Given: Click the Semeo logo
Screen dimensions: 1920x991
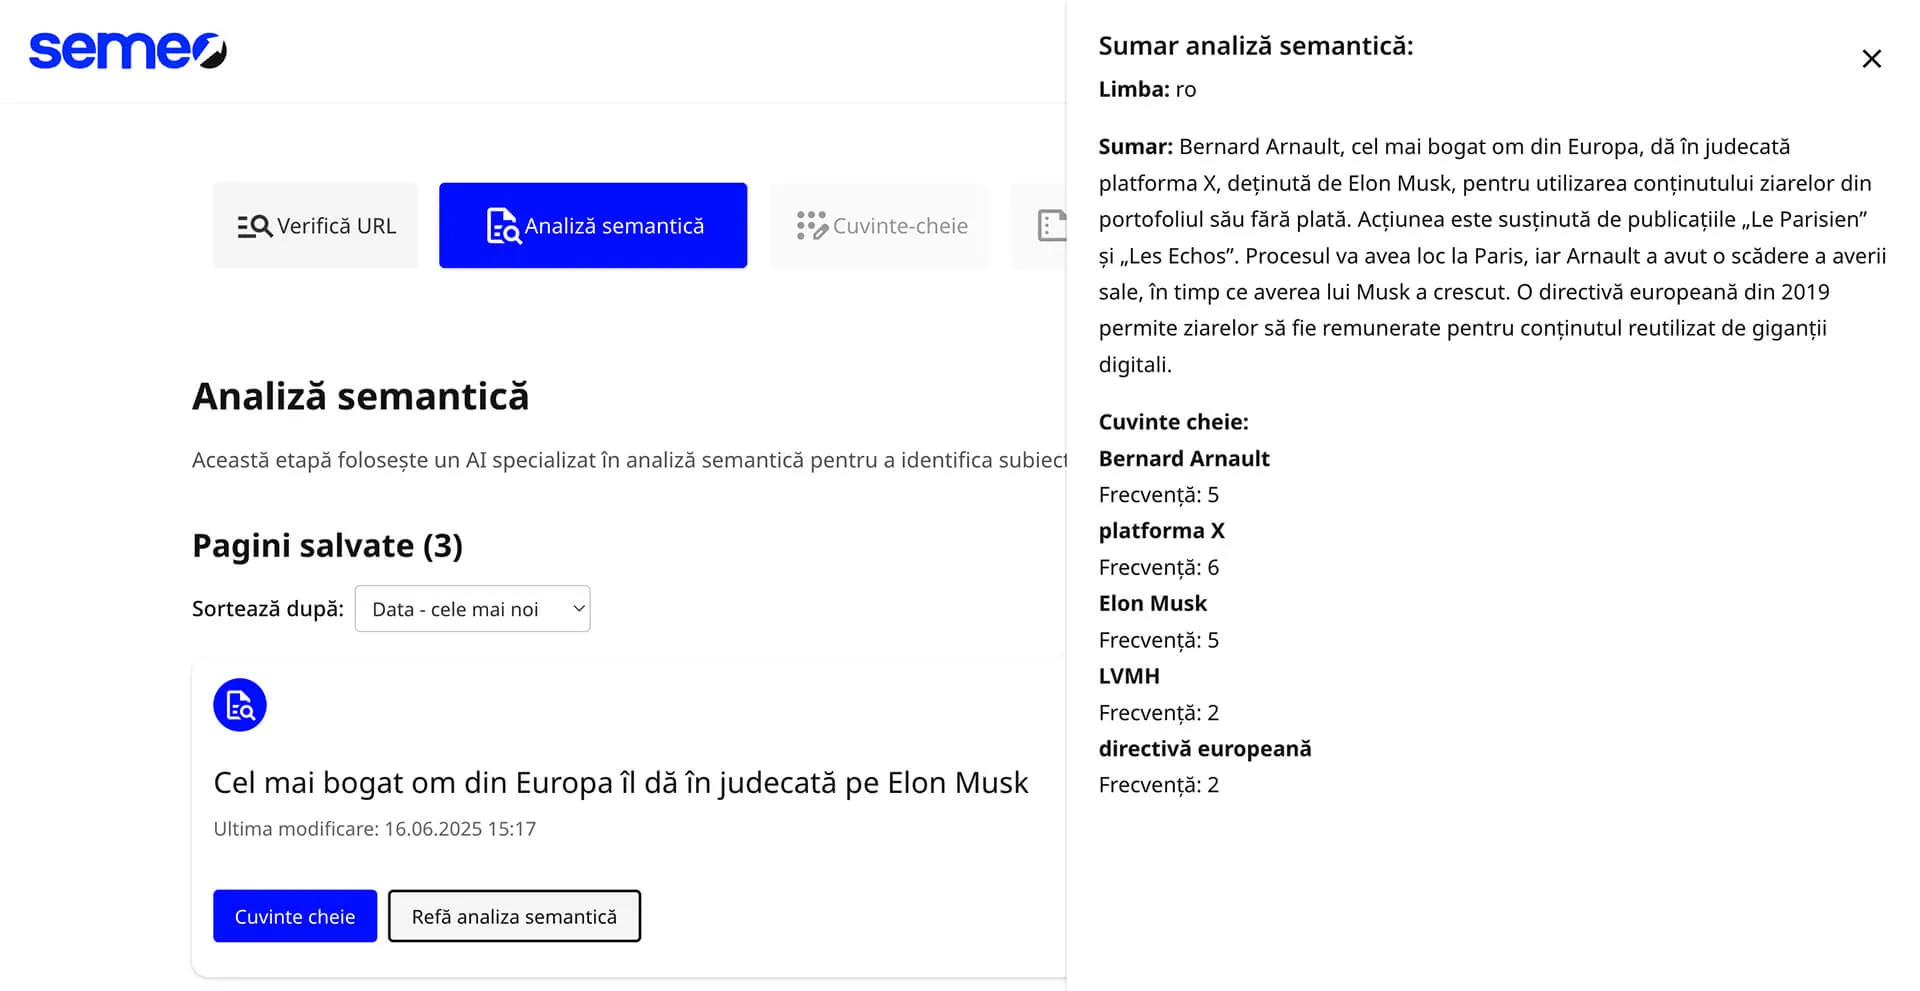Looking at the screenshot, I should coord(128,50).
